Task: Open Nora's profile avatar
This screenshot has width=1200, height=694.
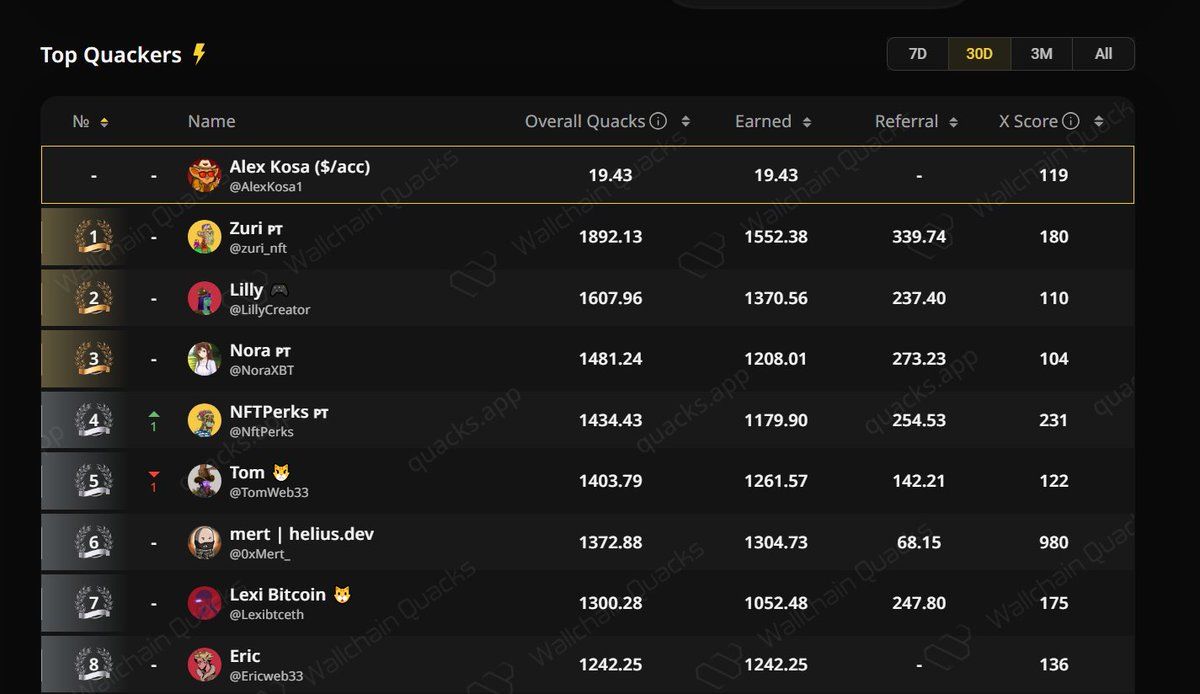Action: pyautogui.click(x=204, y=359)
